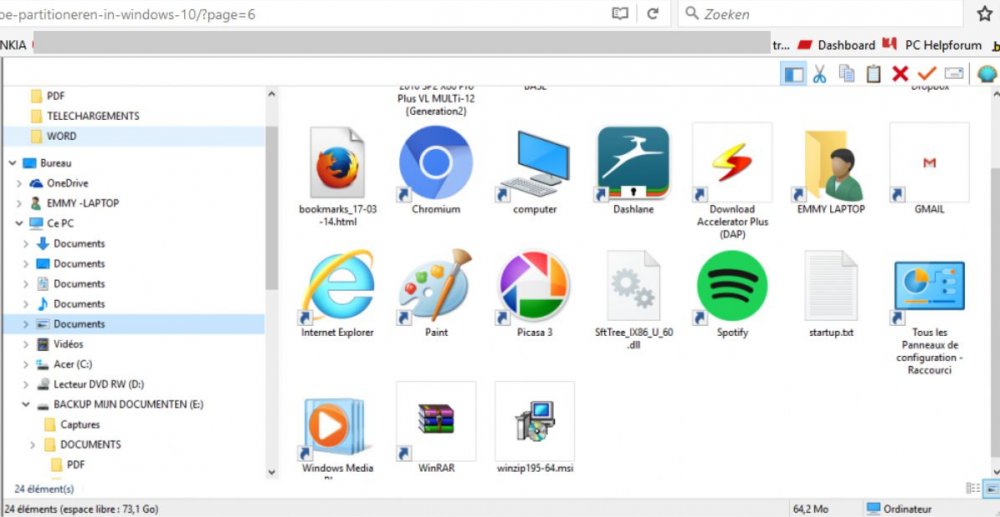Select the WORD folder in tree
This screenshot has height=517, width=1000.
61,136
